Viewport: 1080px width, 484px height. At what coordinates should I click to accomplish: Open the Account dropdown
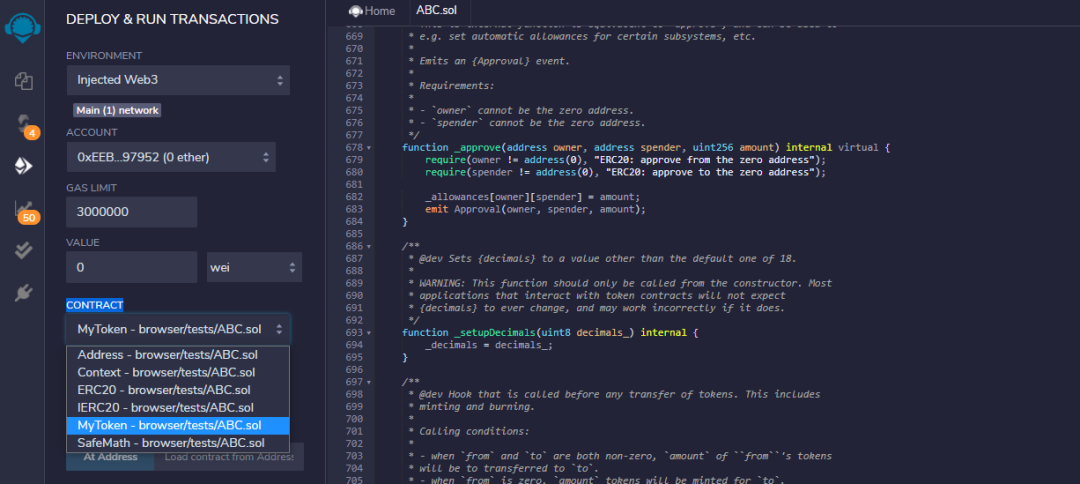point(170,156)
